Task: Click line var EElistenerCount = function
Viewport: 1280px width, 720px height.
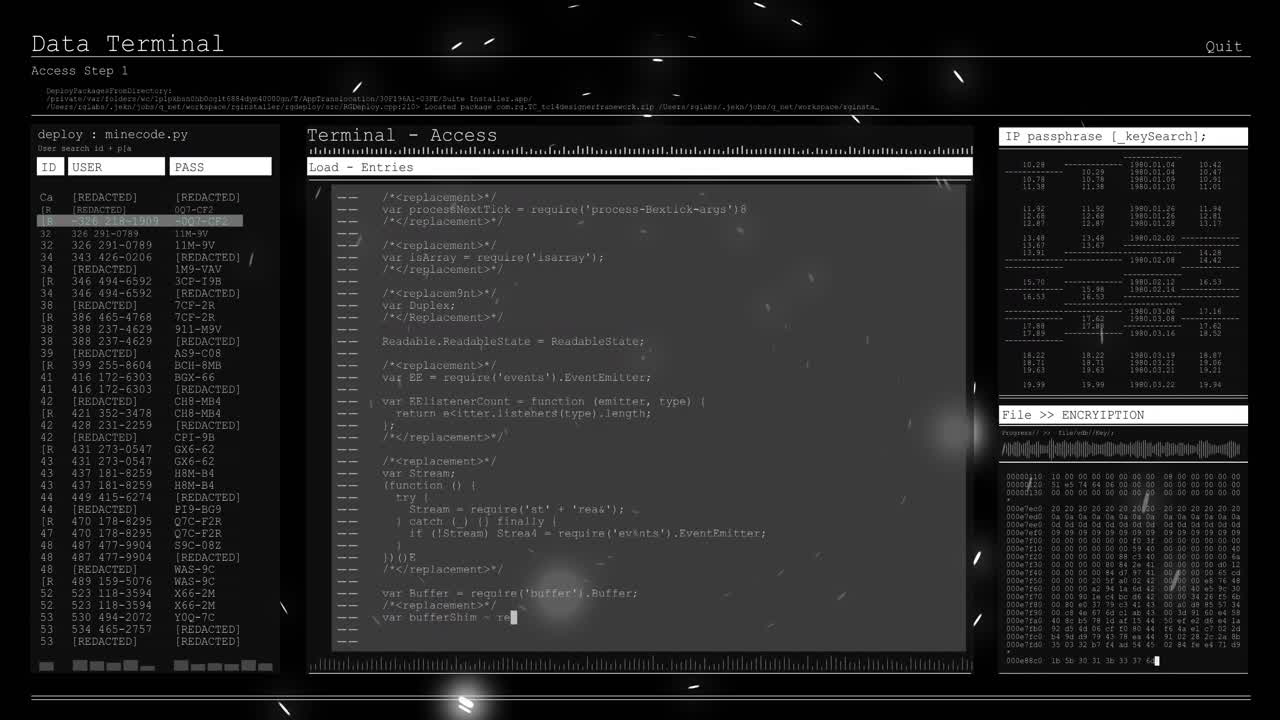Action: click(x=543, y=401)
